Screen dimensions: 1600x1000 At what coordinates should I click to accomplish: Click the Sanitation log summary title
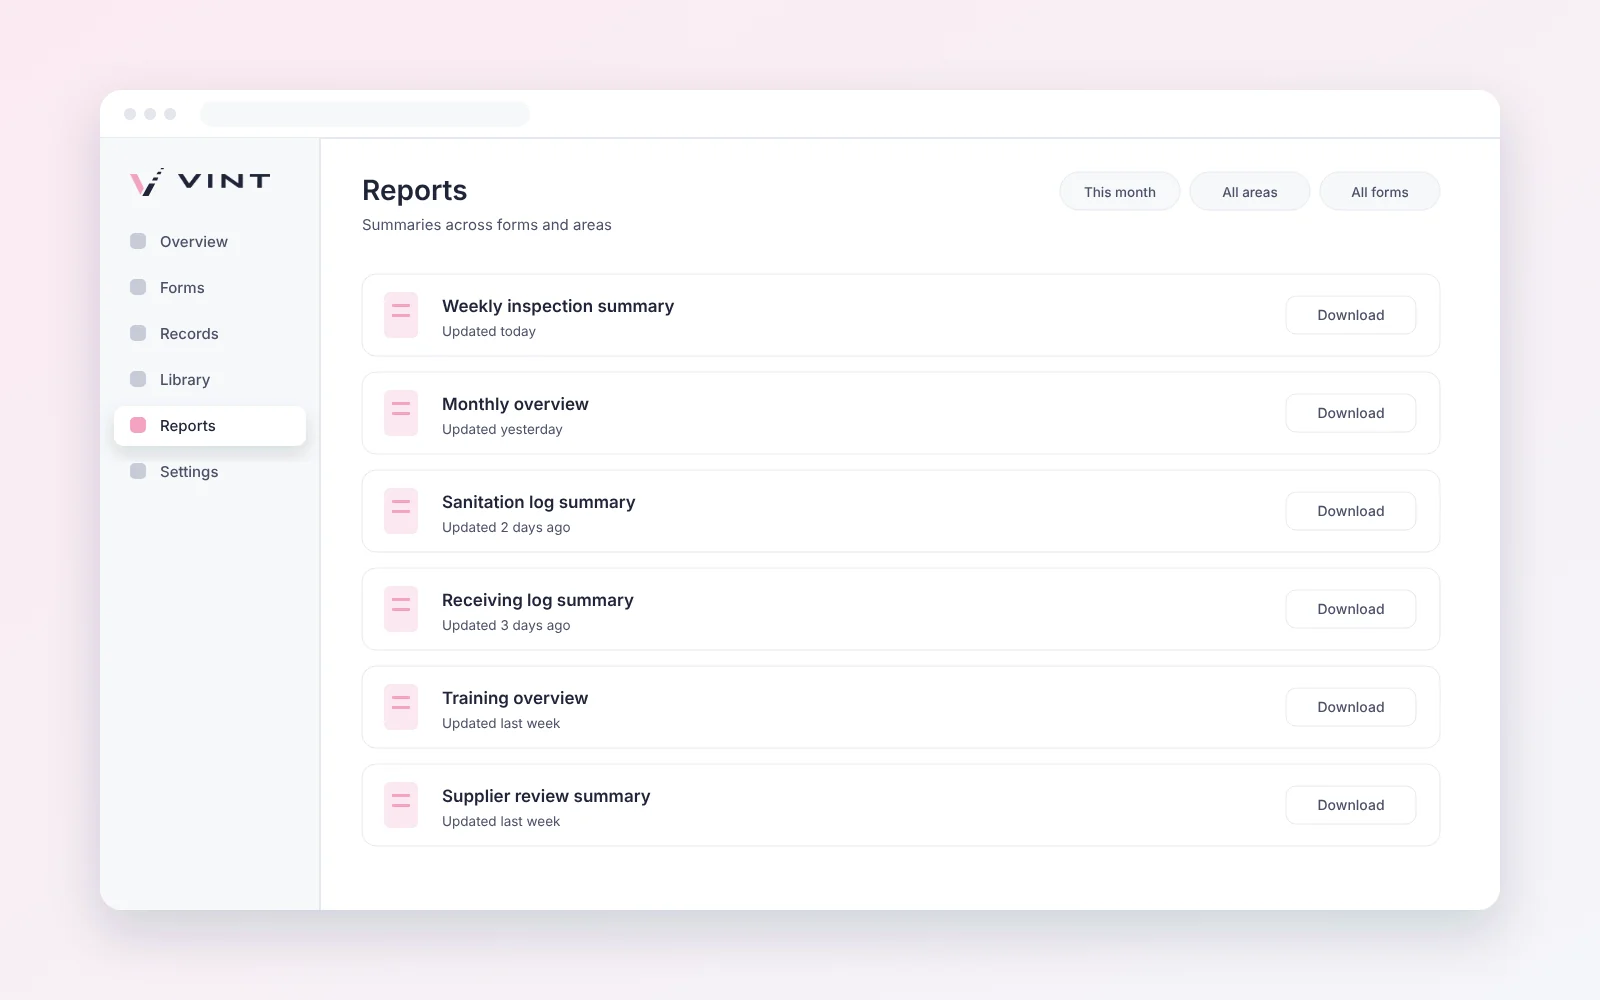point(539,502)
